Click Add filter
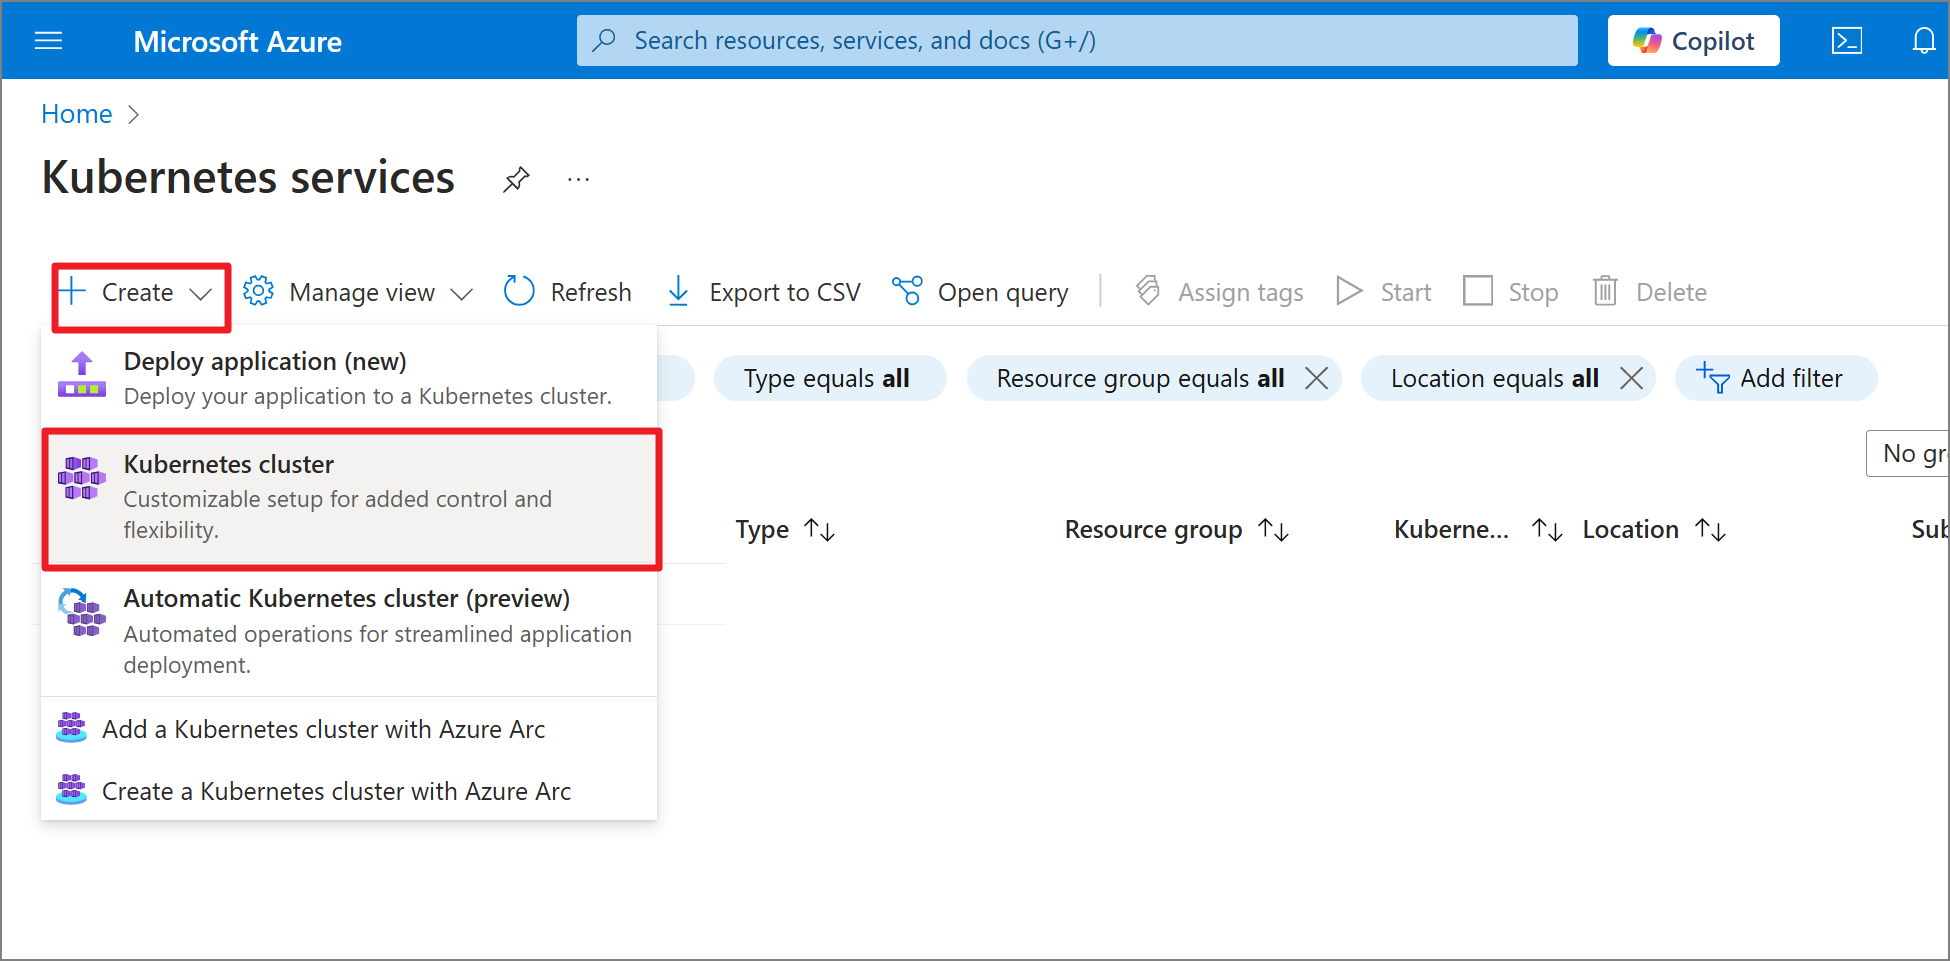Viewport: 1950px width, 961px height. (1775, 378)
